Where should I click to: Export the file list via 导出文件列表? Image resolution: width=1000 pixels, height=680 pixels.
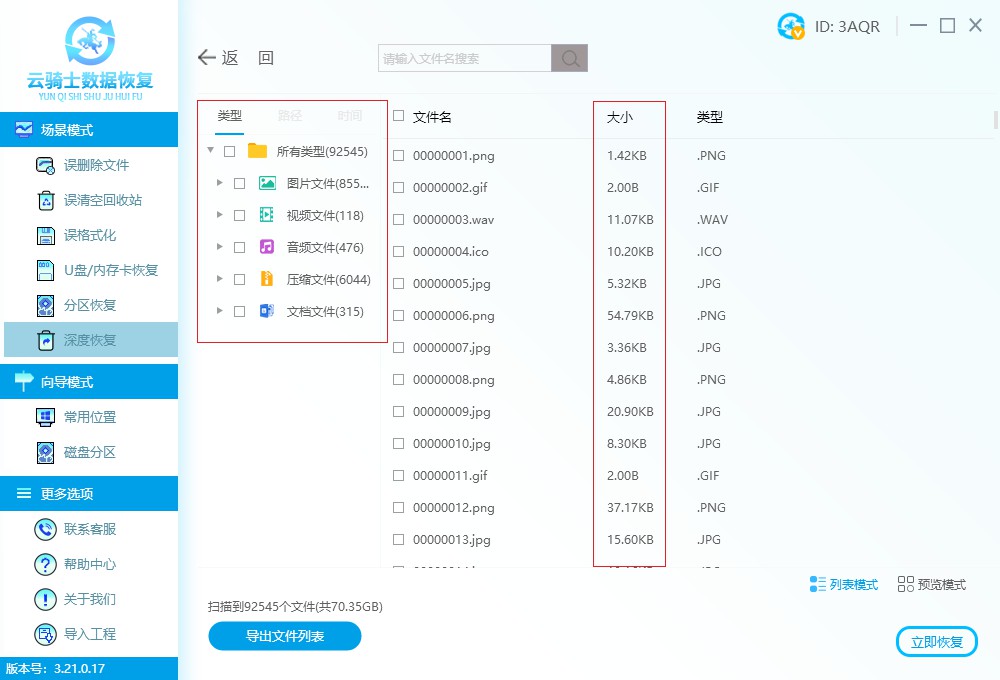pos(284,636)
